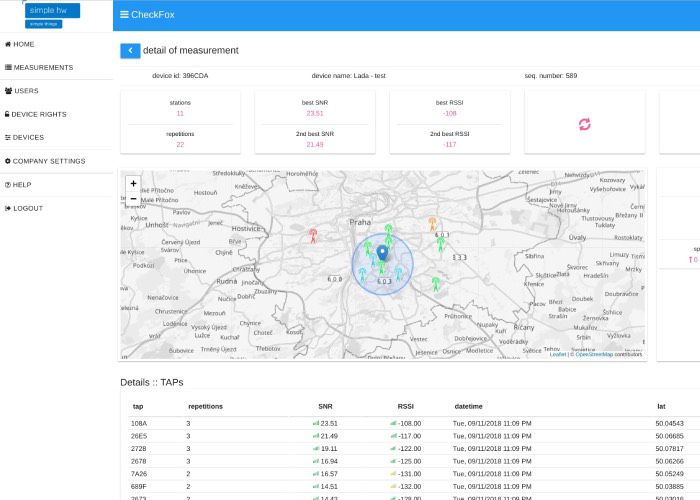Image resolution: width=700 pixels, height=500 pixels.
Task: Sort table by repetitions column
Action: (x=205, y=406)
